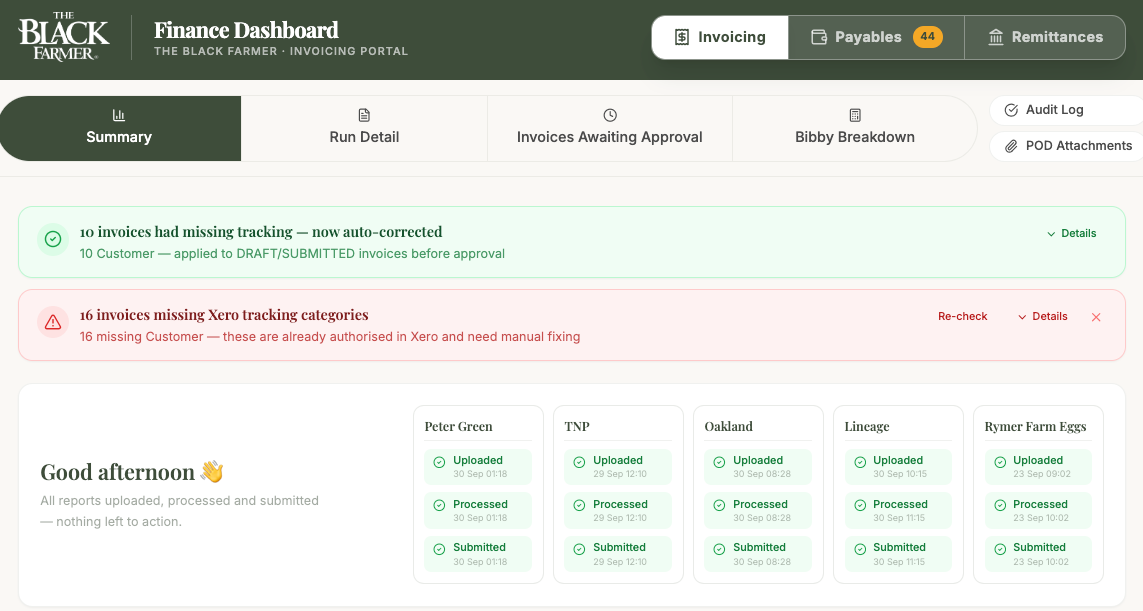The image size is (1143, 611).
Task: Open POD Attachments
Action: 1066,146
